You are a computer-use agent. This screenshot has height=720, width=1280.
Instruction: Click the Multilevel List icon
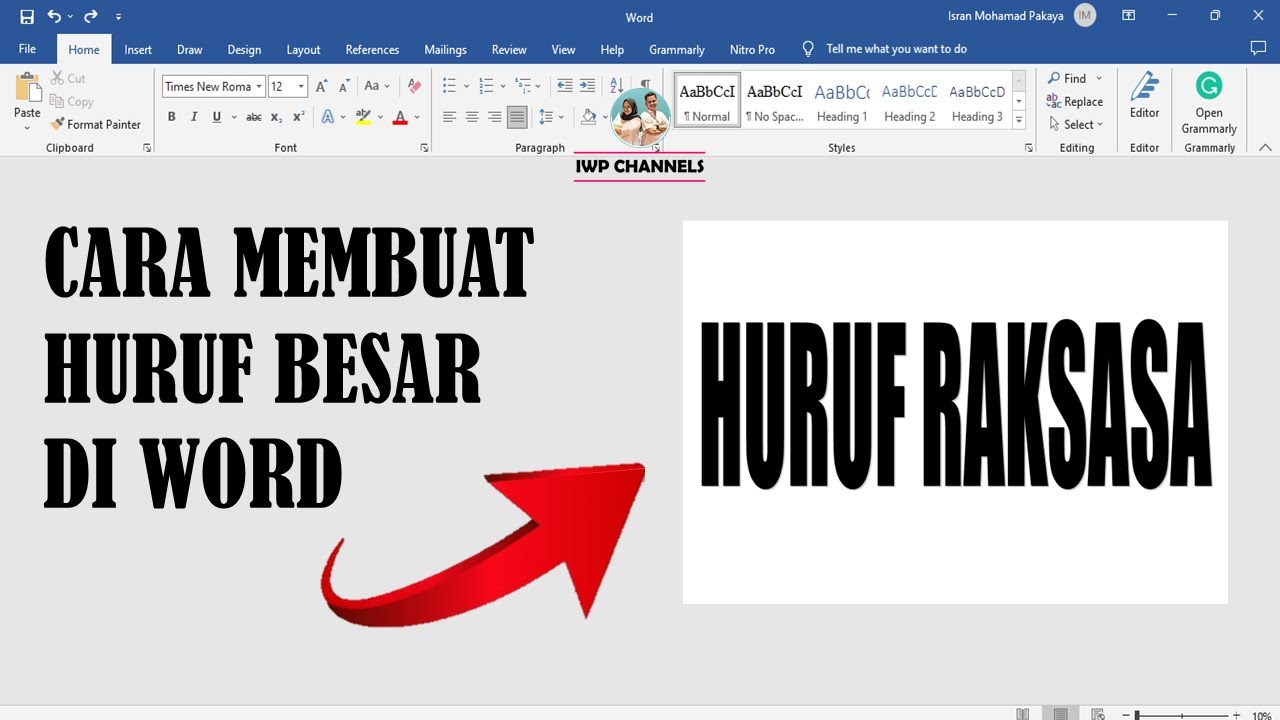pos(523,86)
